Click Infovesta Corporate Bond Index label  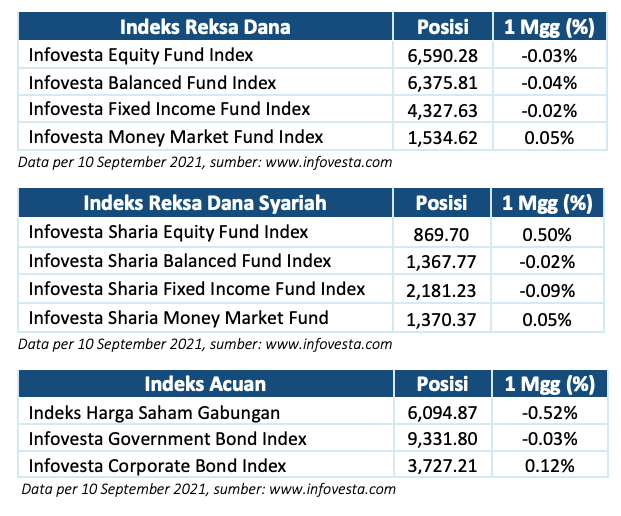coord(157,466)
